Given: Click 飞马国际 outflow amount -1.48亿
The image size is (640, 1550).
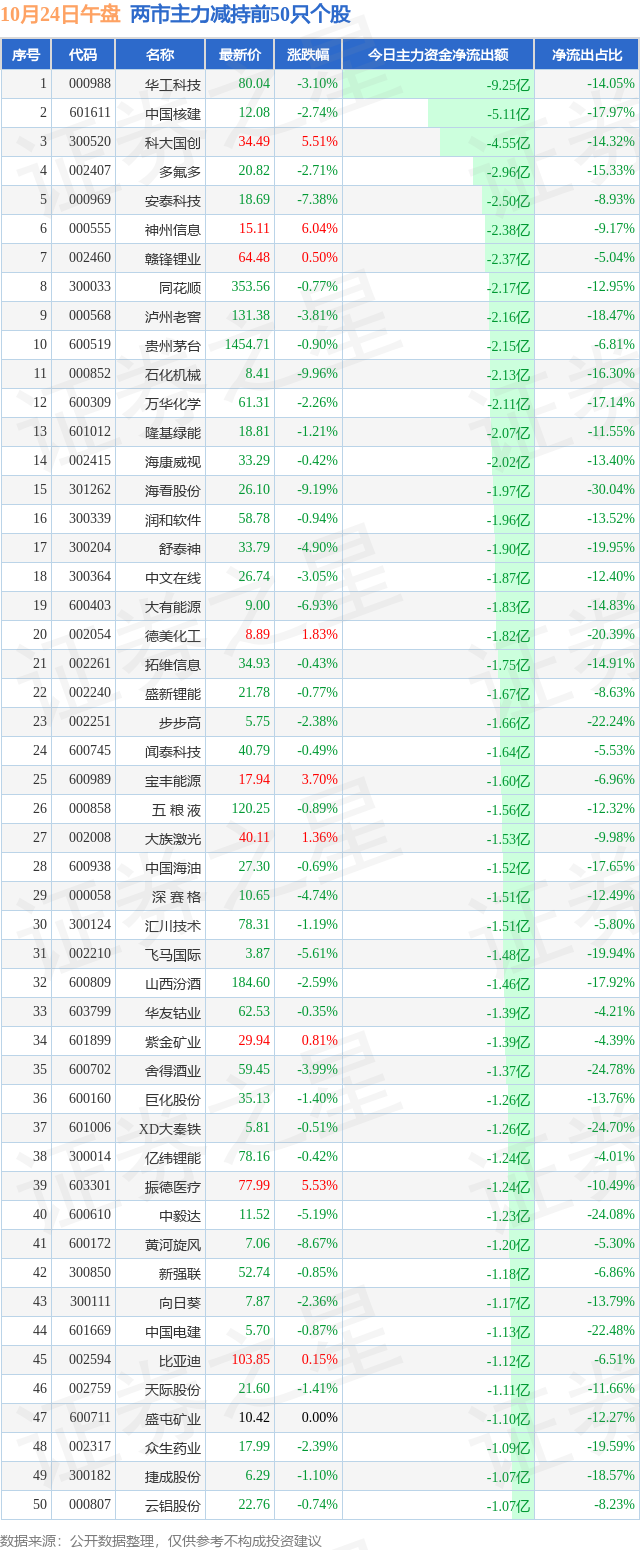Looking at the screenshot, I should [508, 955].
